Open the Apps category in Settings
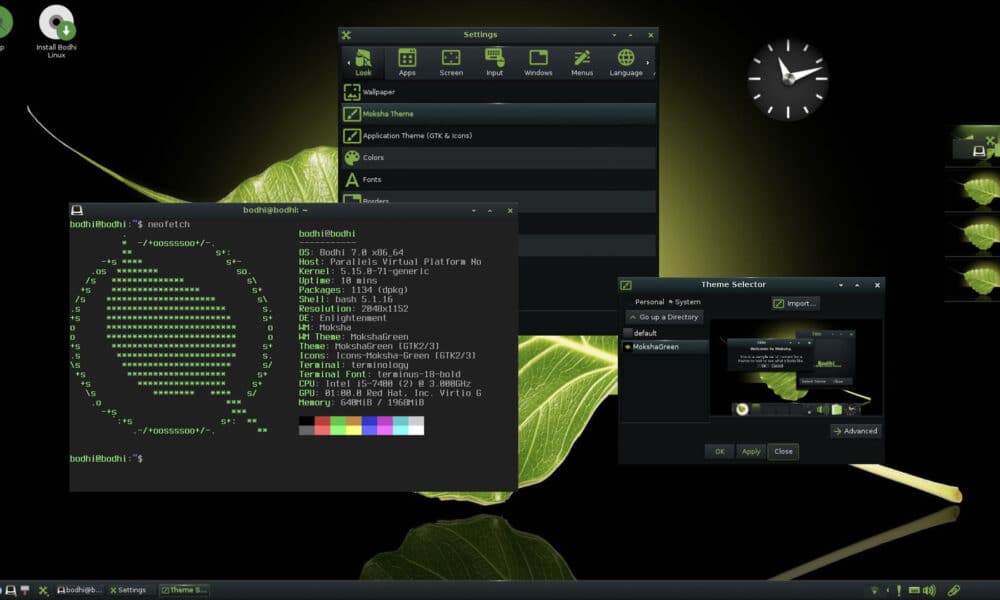The width and height of the screenshot is (1000, 600). (407, 62)
